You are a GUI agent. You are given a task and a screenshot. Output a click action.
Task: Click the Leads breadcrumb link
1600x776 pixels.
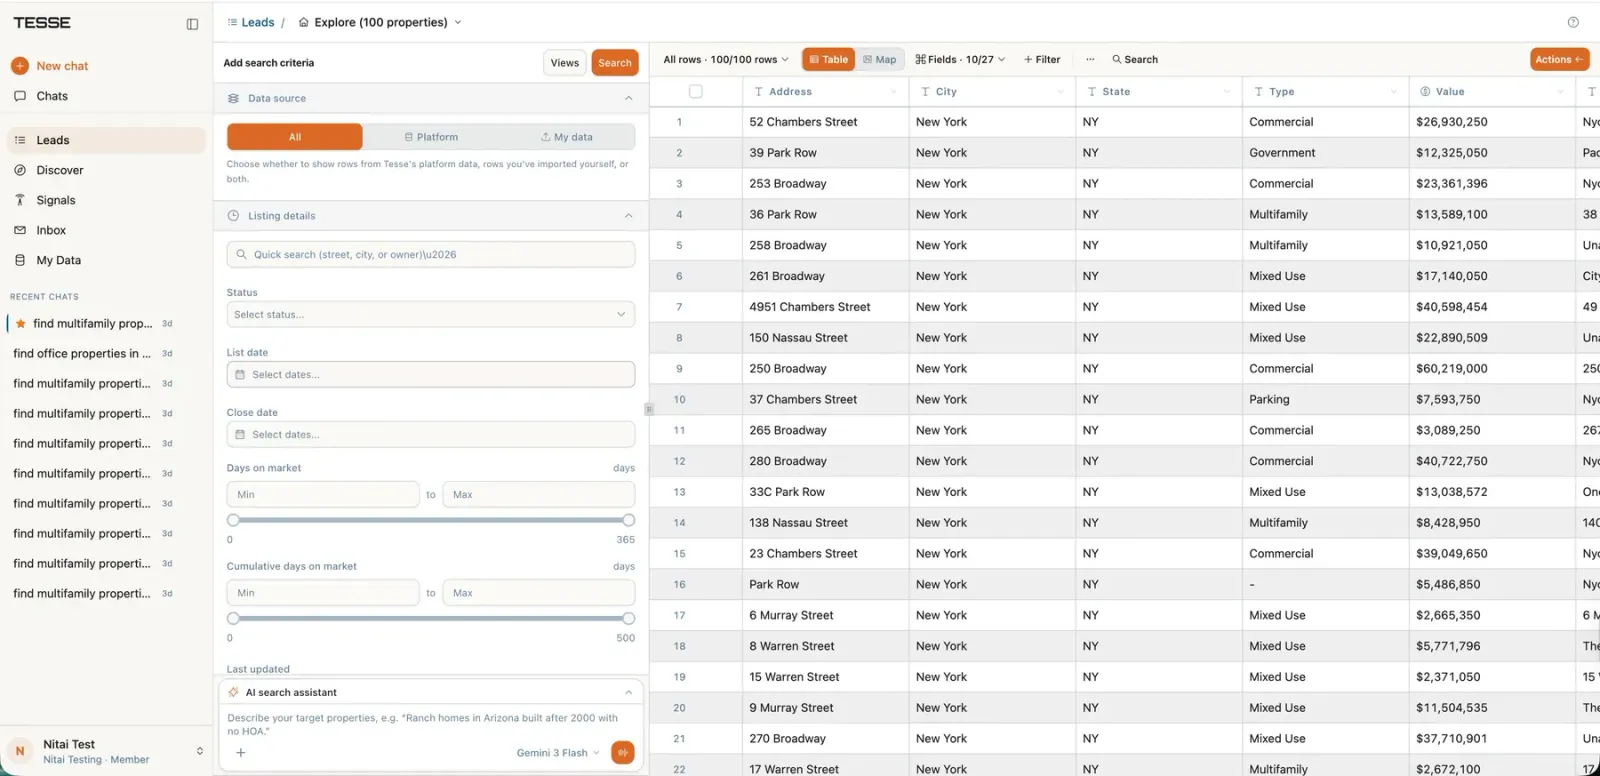[257, 22]
